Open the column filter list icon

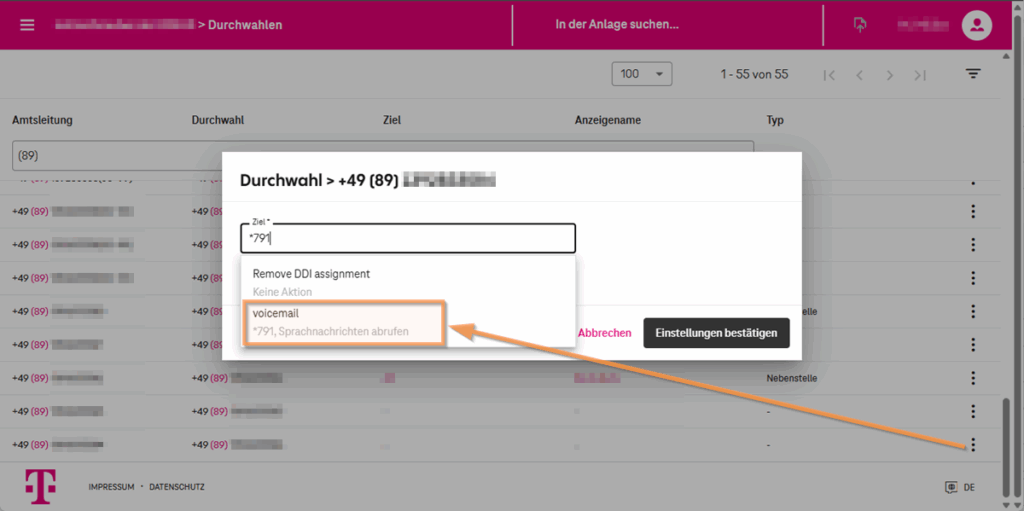(x=973, y=74)
